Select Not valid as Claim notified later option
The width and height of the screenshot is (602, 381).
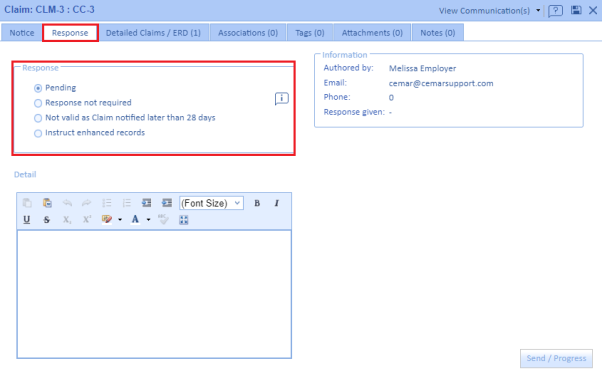(38, 118)
